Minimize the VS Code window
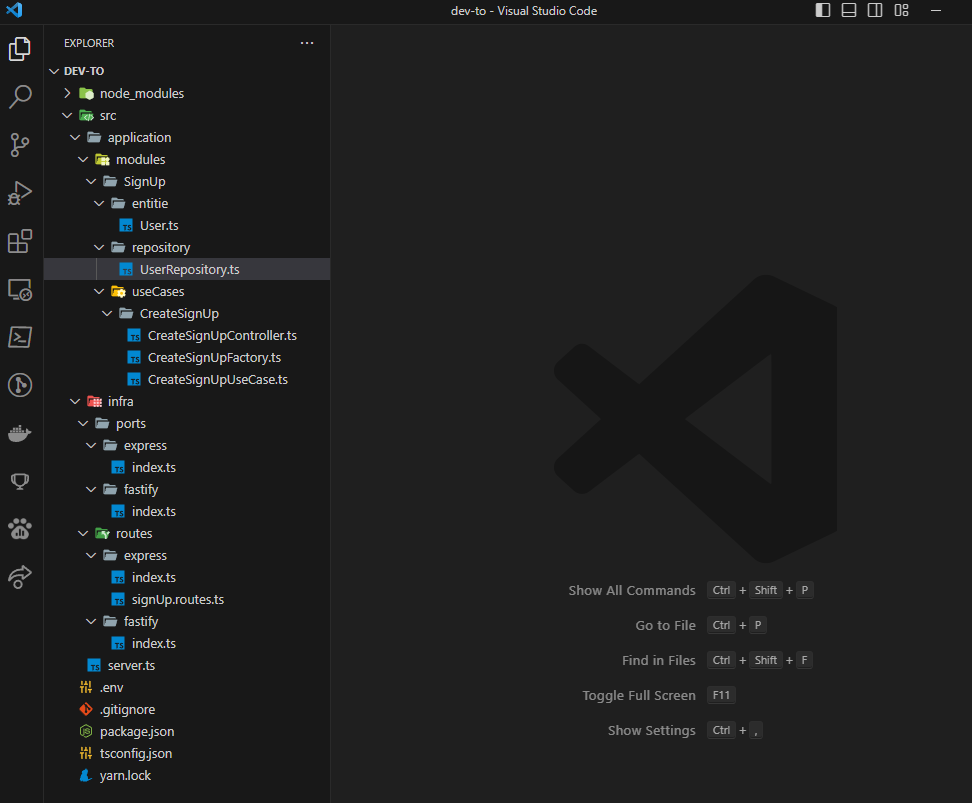The width and height of the screenshot is (972, 803). pos(936,10)
